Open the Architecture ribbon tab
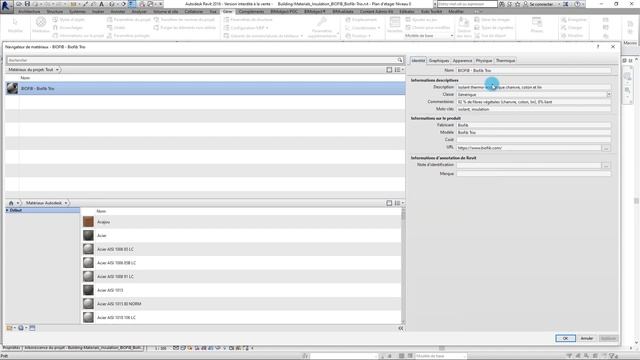640x360 pixels. click(x=29, y=11)
